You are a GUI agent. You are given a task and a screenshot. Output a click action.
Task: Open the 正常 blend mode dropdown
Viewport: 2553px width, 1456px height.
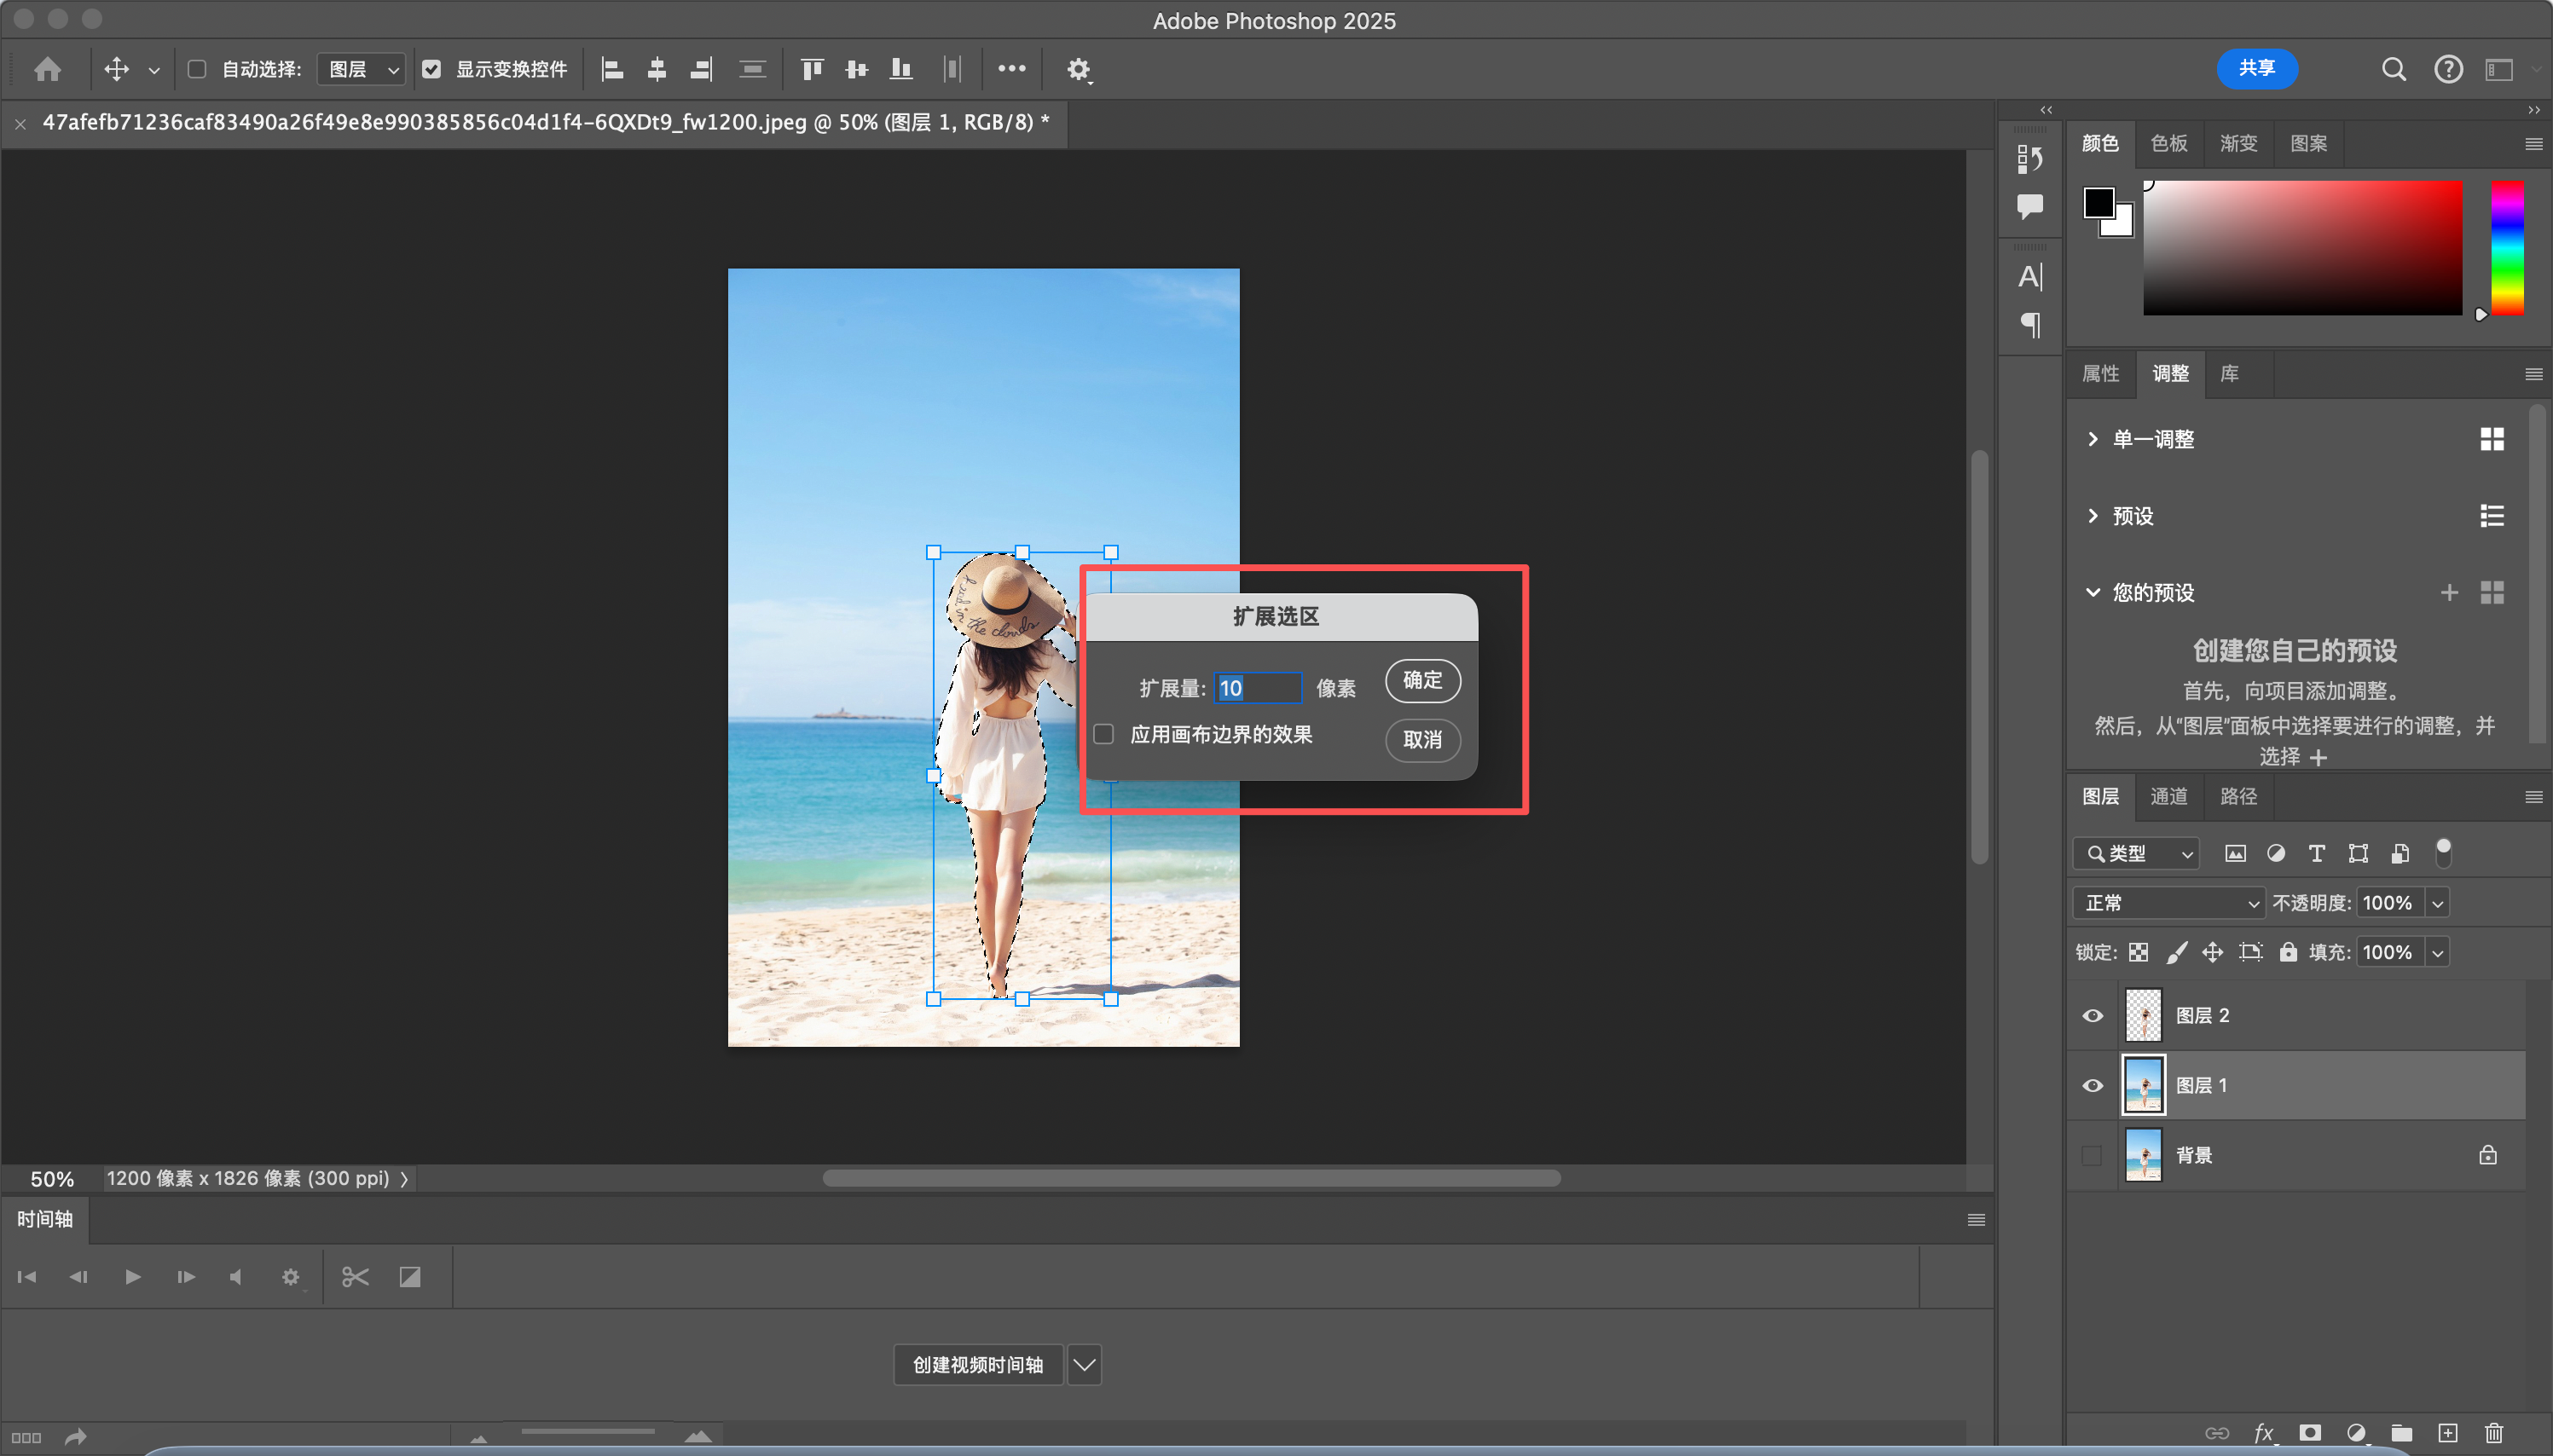tap(2167, 902)
